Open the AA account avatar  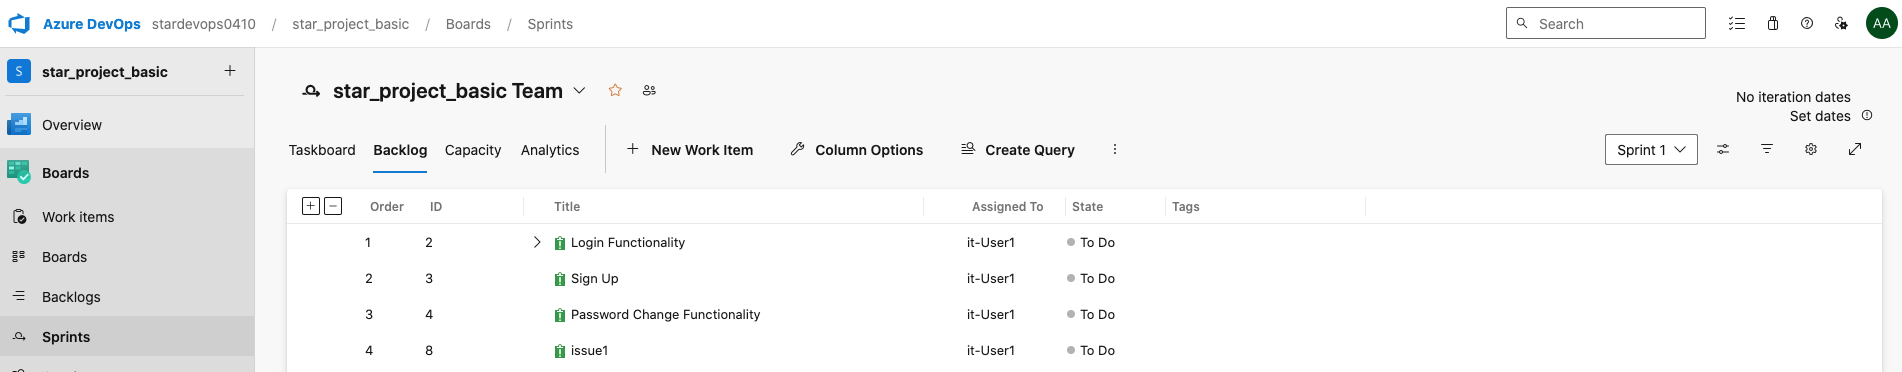click(x=1882, y=23)
